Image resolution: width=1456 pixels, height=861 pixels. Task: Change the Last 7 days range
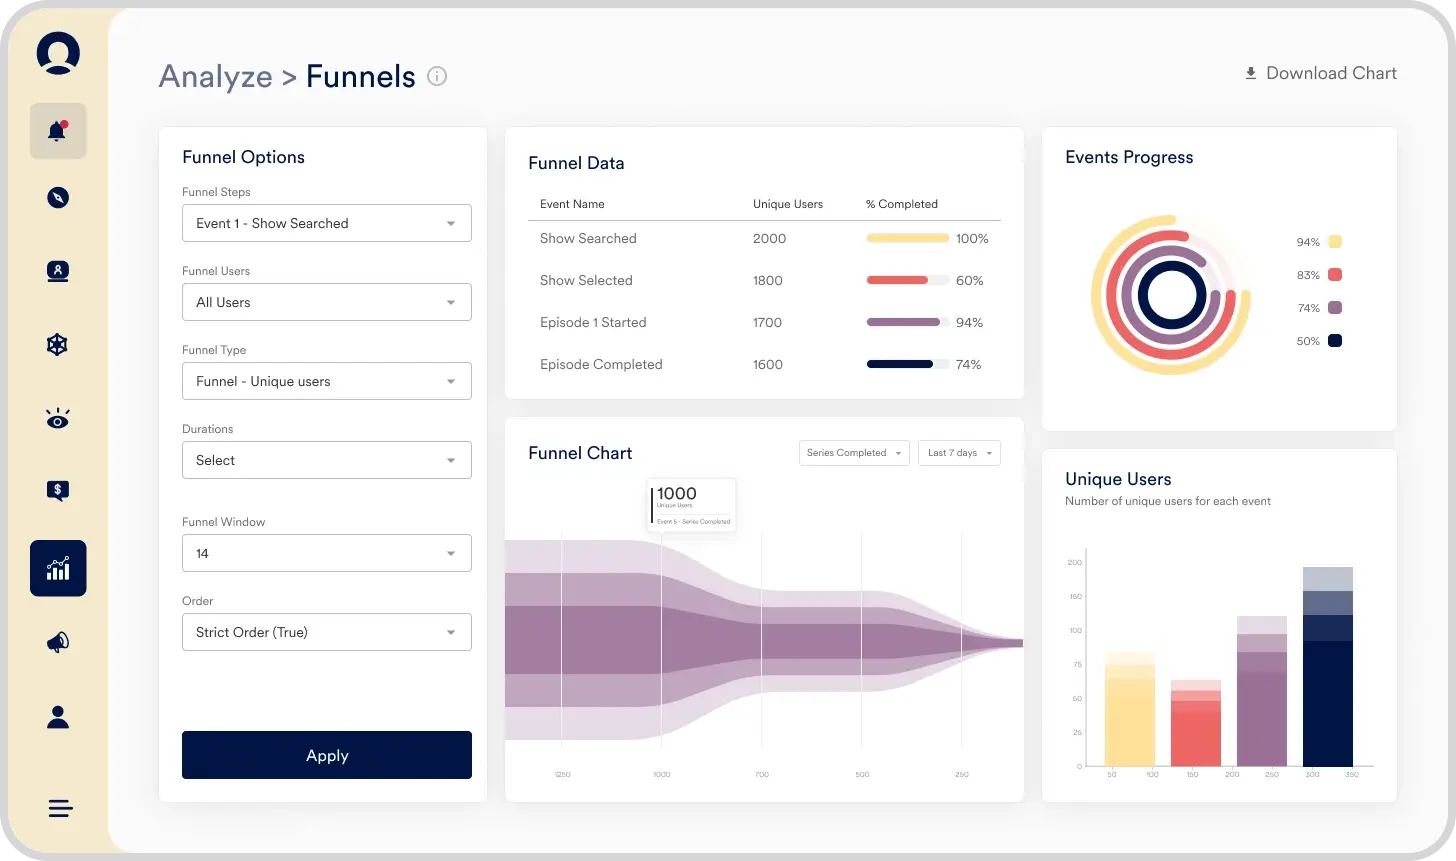coord(959,453)
